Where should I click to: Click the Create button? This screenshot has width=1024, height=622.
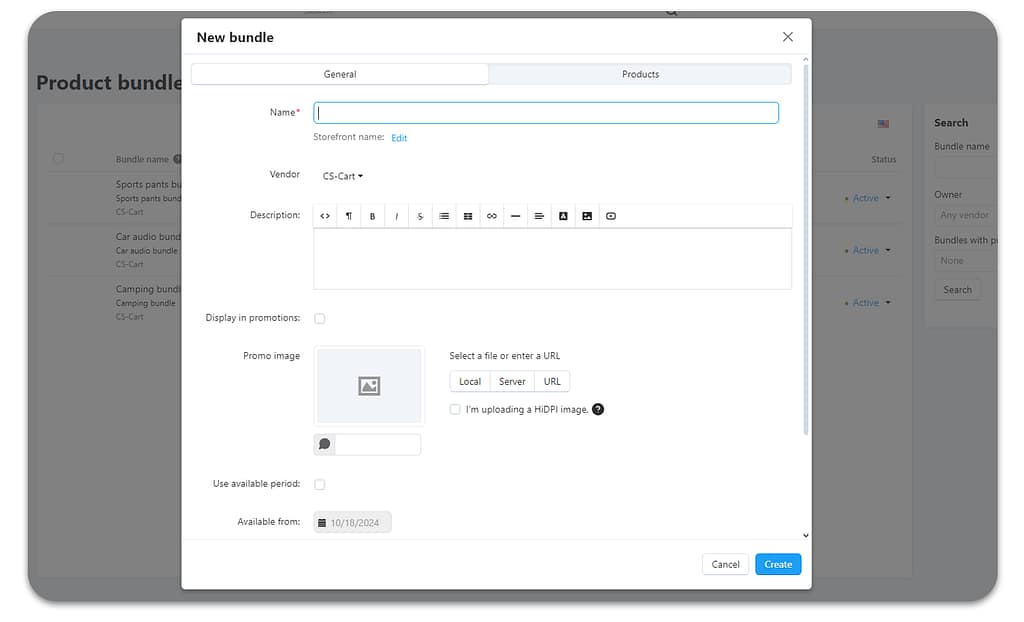778,564
